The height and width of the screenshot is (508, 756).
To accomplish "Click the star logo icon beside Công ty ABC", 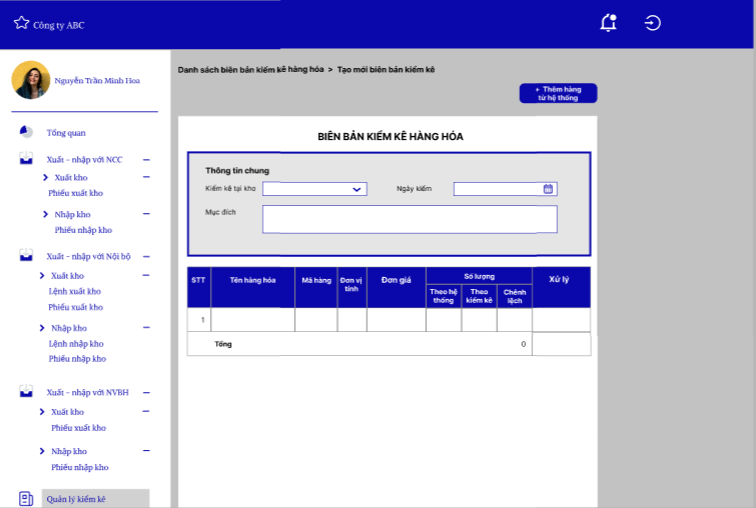I will [x=21, y=23].
